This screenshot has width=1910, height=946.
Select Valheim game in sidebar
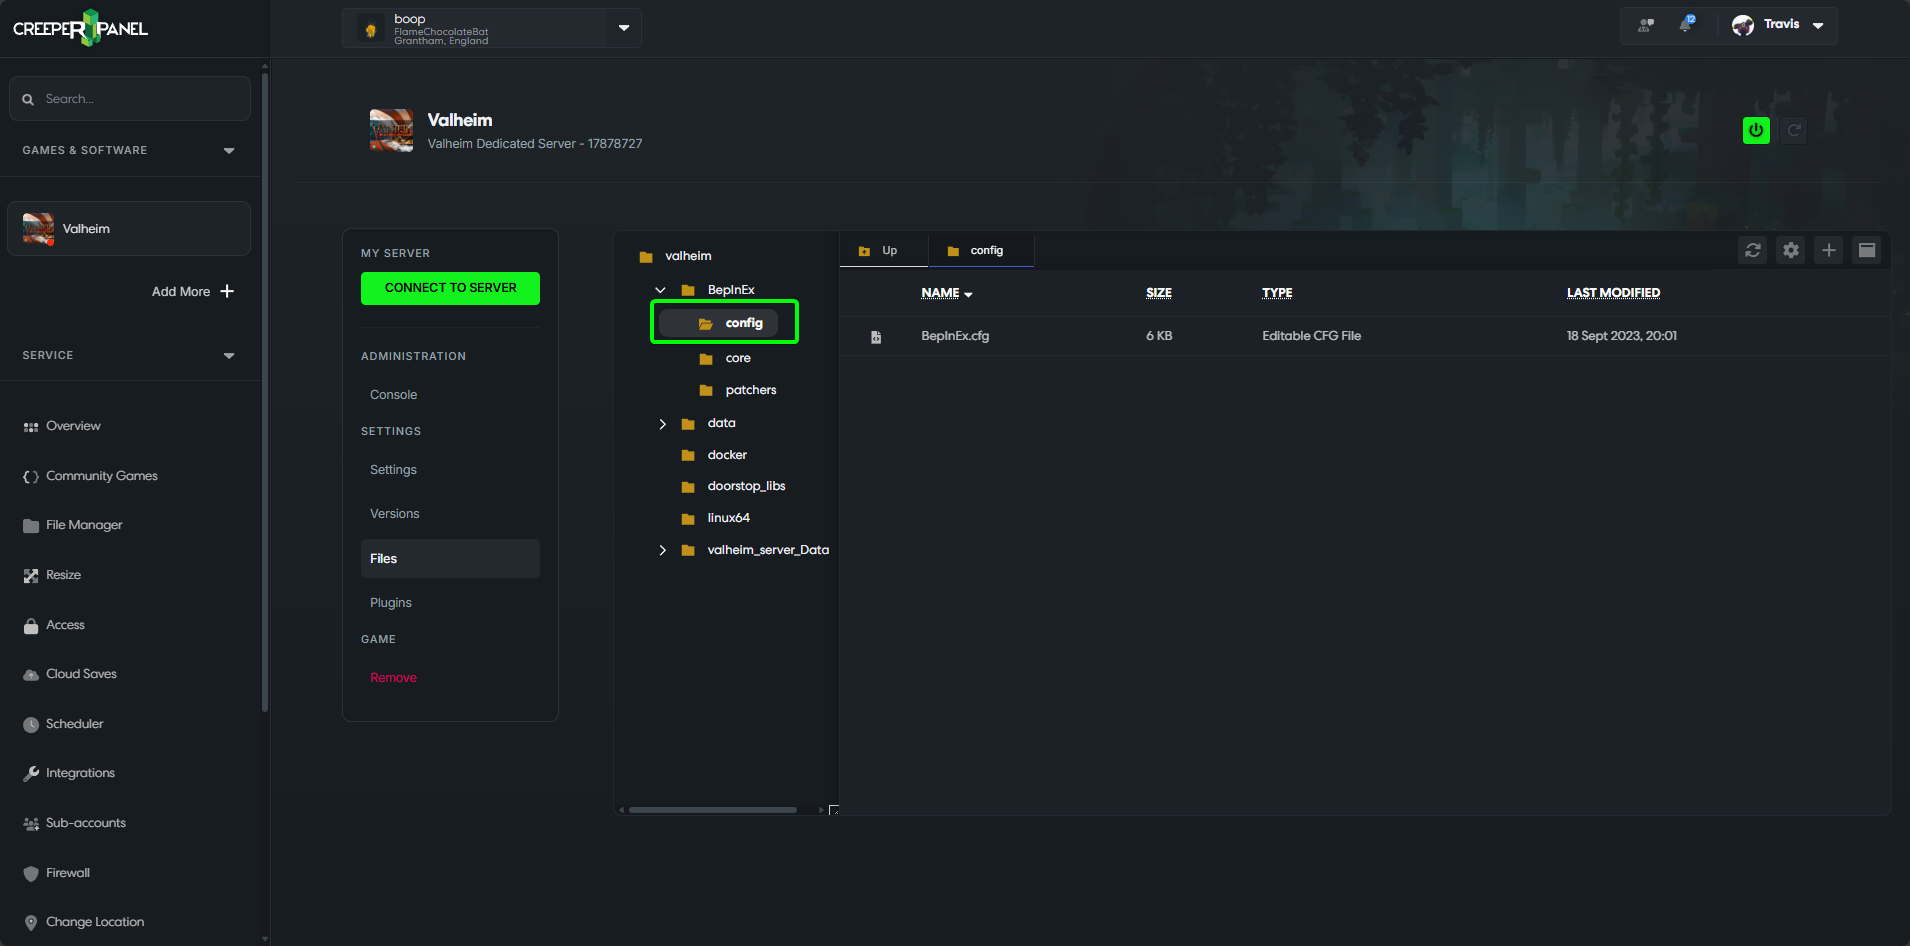(x=129, y=228)
